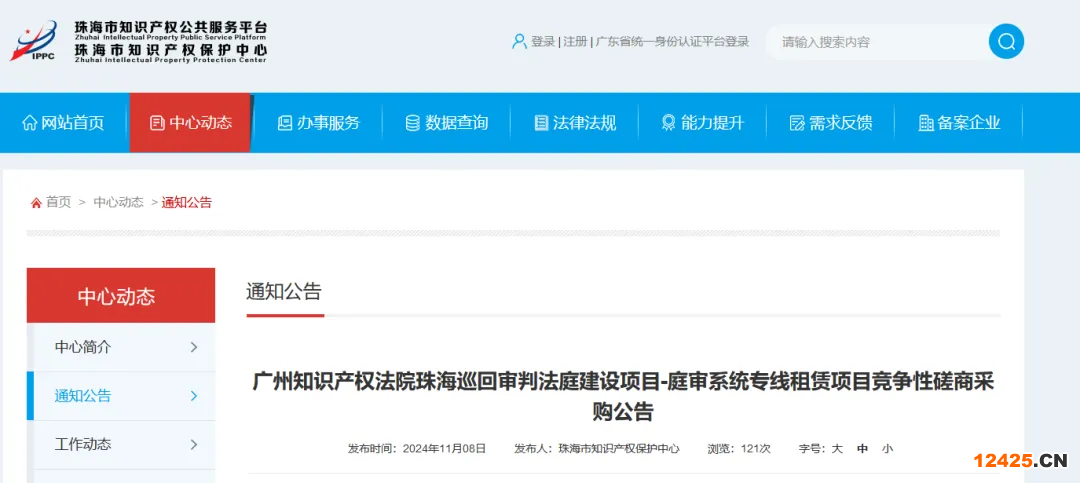Expand the 工作动态 sidebar chevron
The image size is (1080, 483).
click(194, 444)
